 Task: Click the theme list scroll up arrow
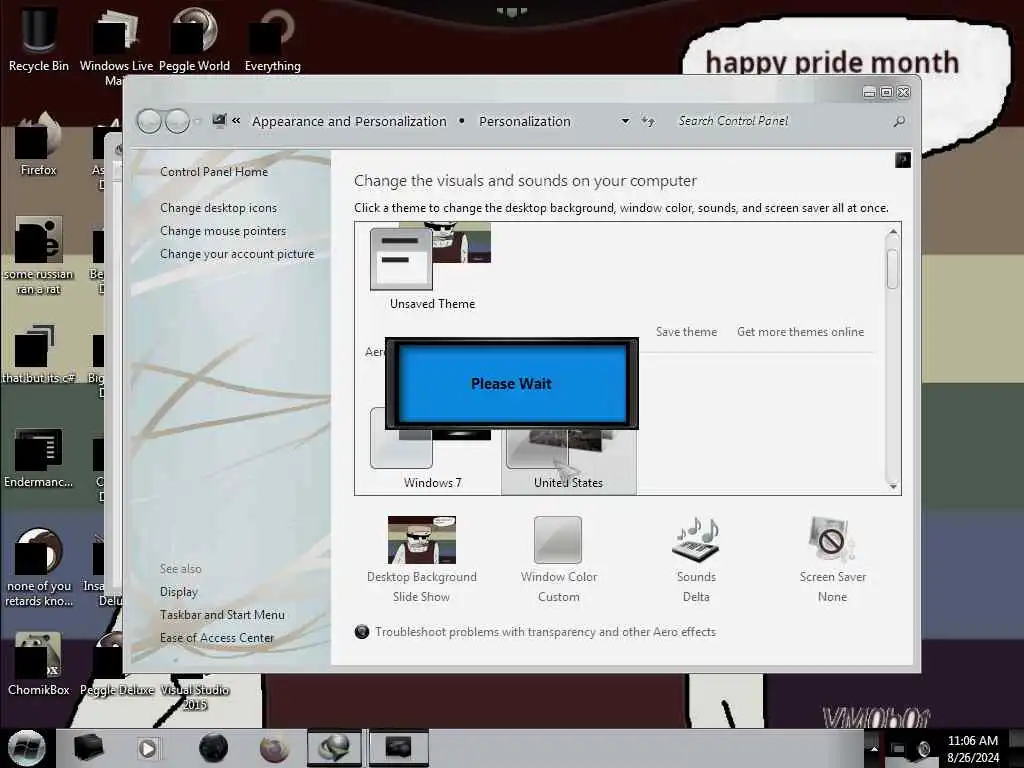[x=893, y=232]
